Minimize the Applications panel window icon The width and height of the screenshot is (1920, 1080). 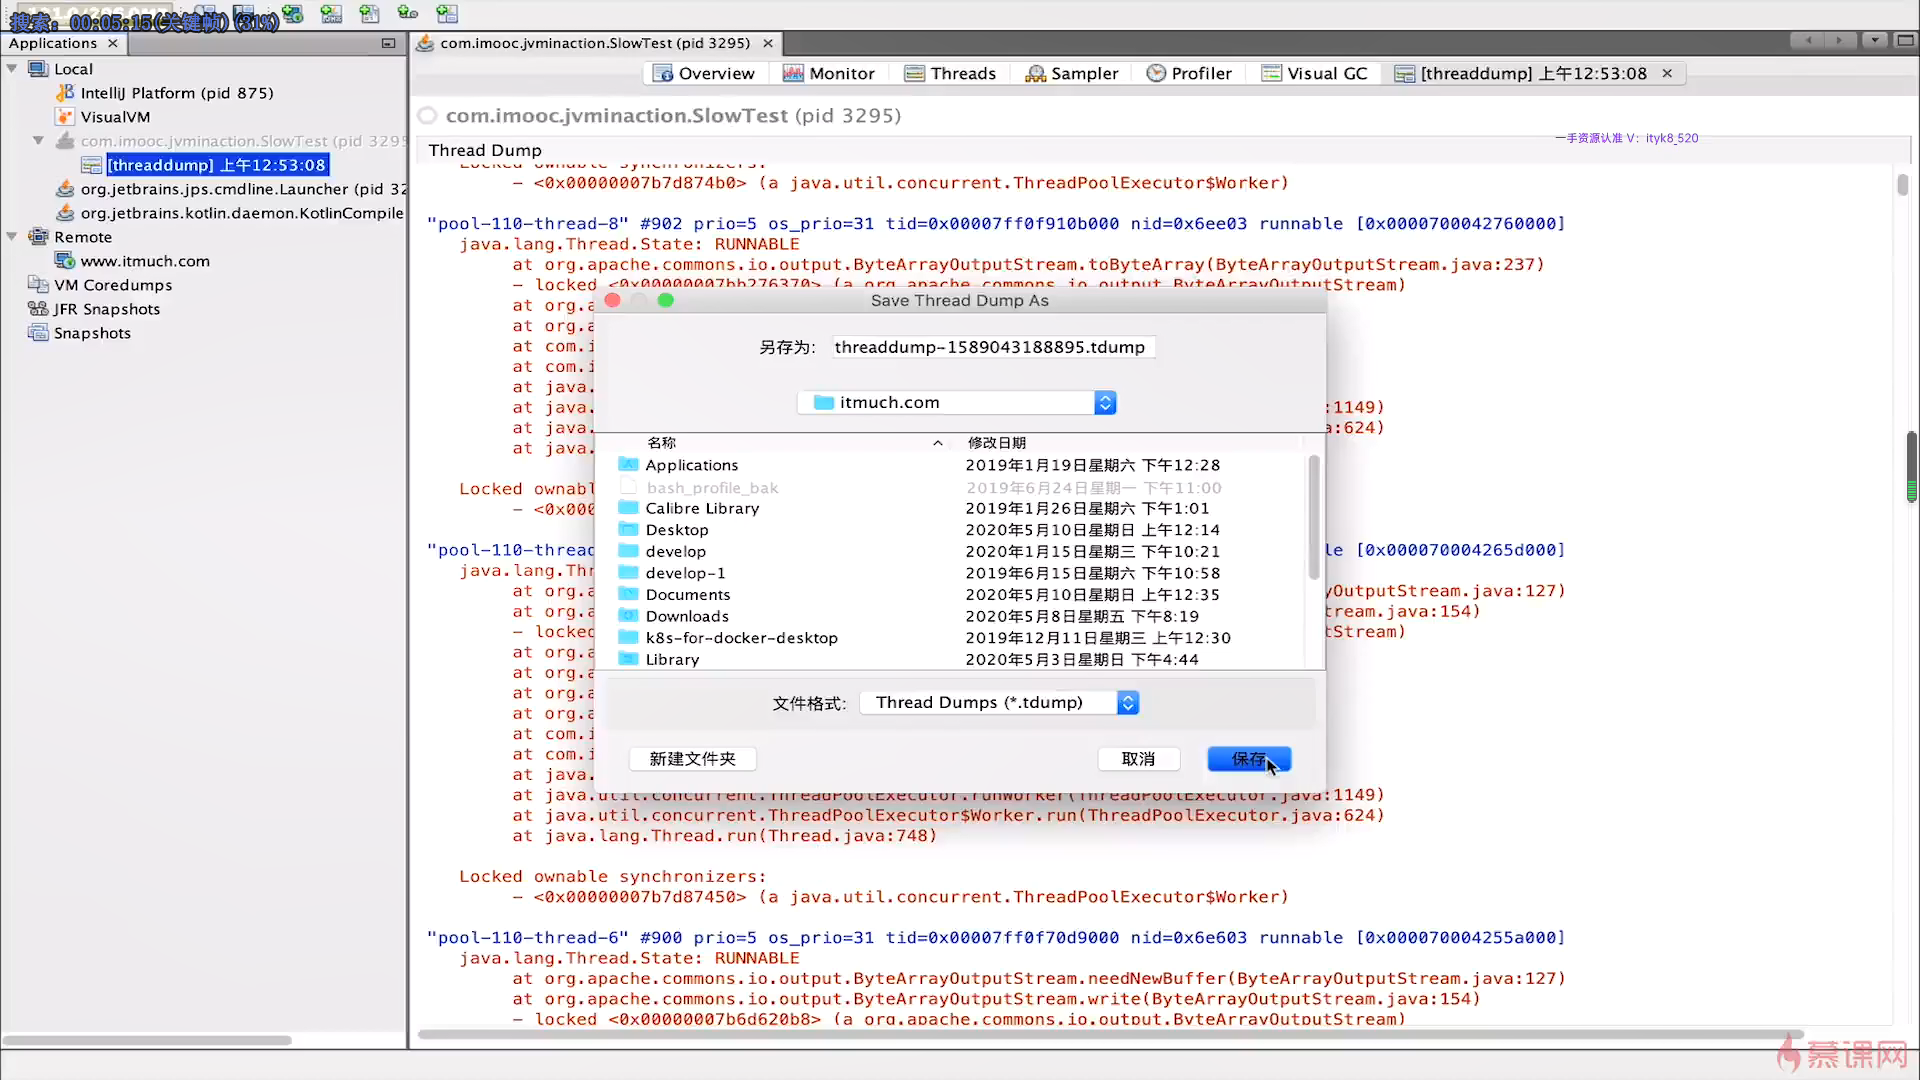tap(388, 43)
